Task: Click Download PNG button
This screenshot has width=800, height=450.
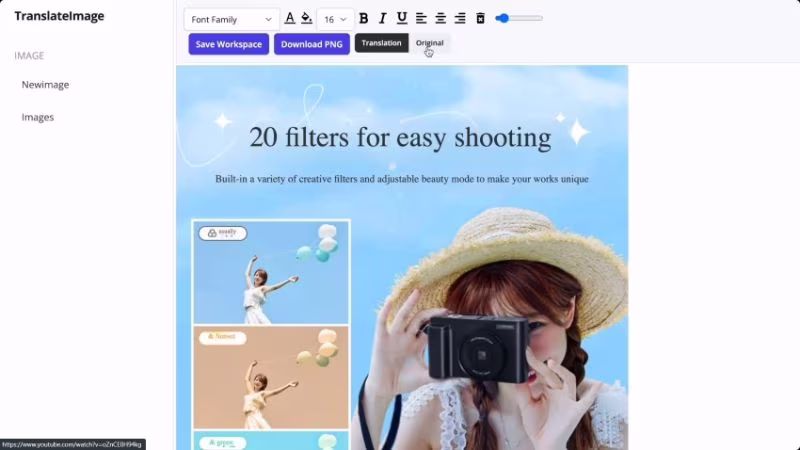Action: pos(312,44)
